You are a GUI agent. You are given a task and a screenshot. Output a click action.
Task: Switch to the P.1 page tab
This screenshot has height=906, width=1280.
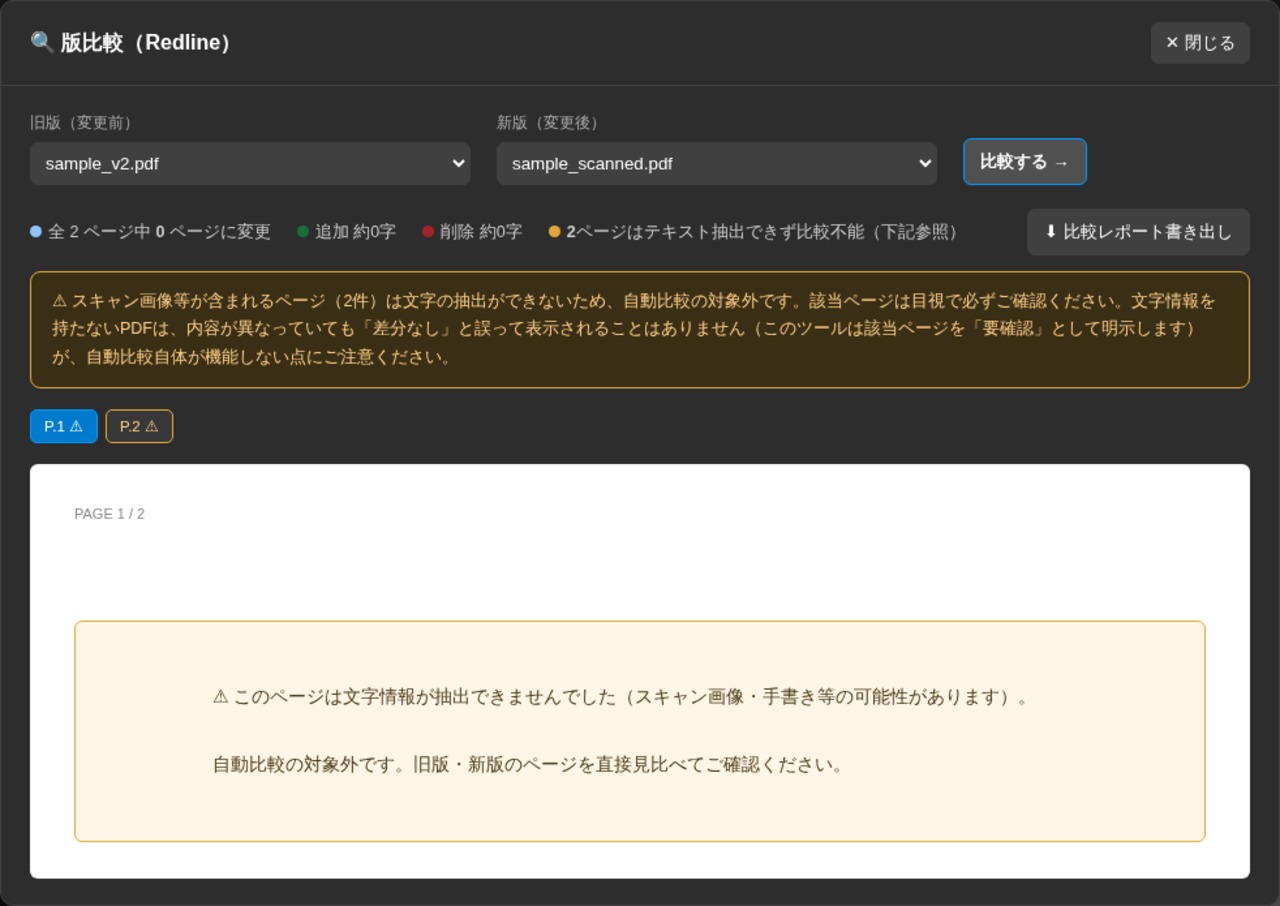pos(64,426)
